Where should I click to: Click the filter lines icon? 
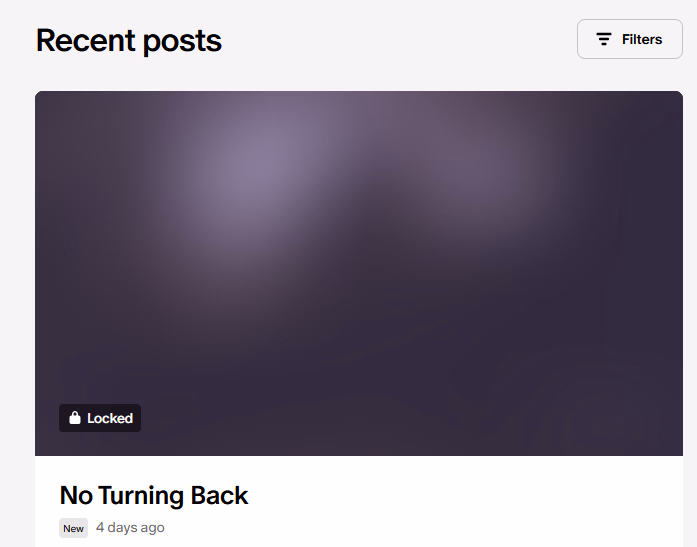604,39
